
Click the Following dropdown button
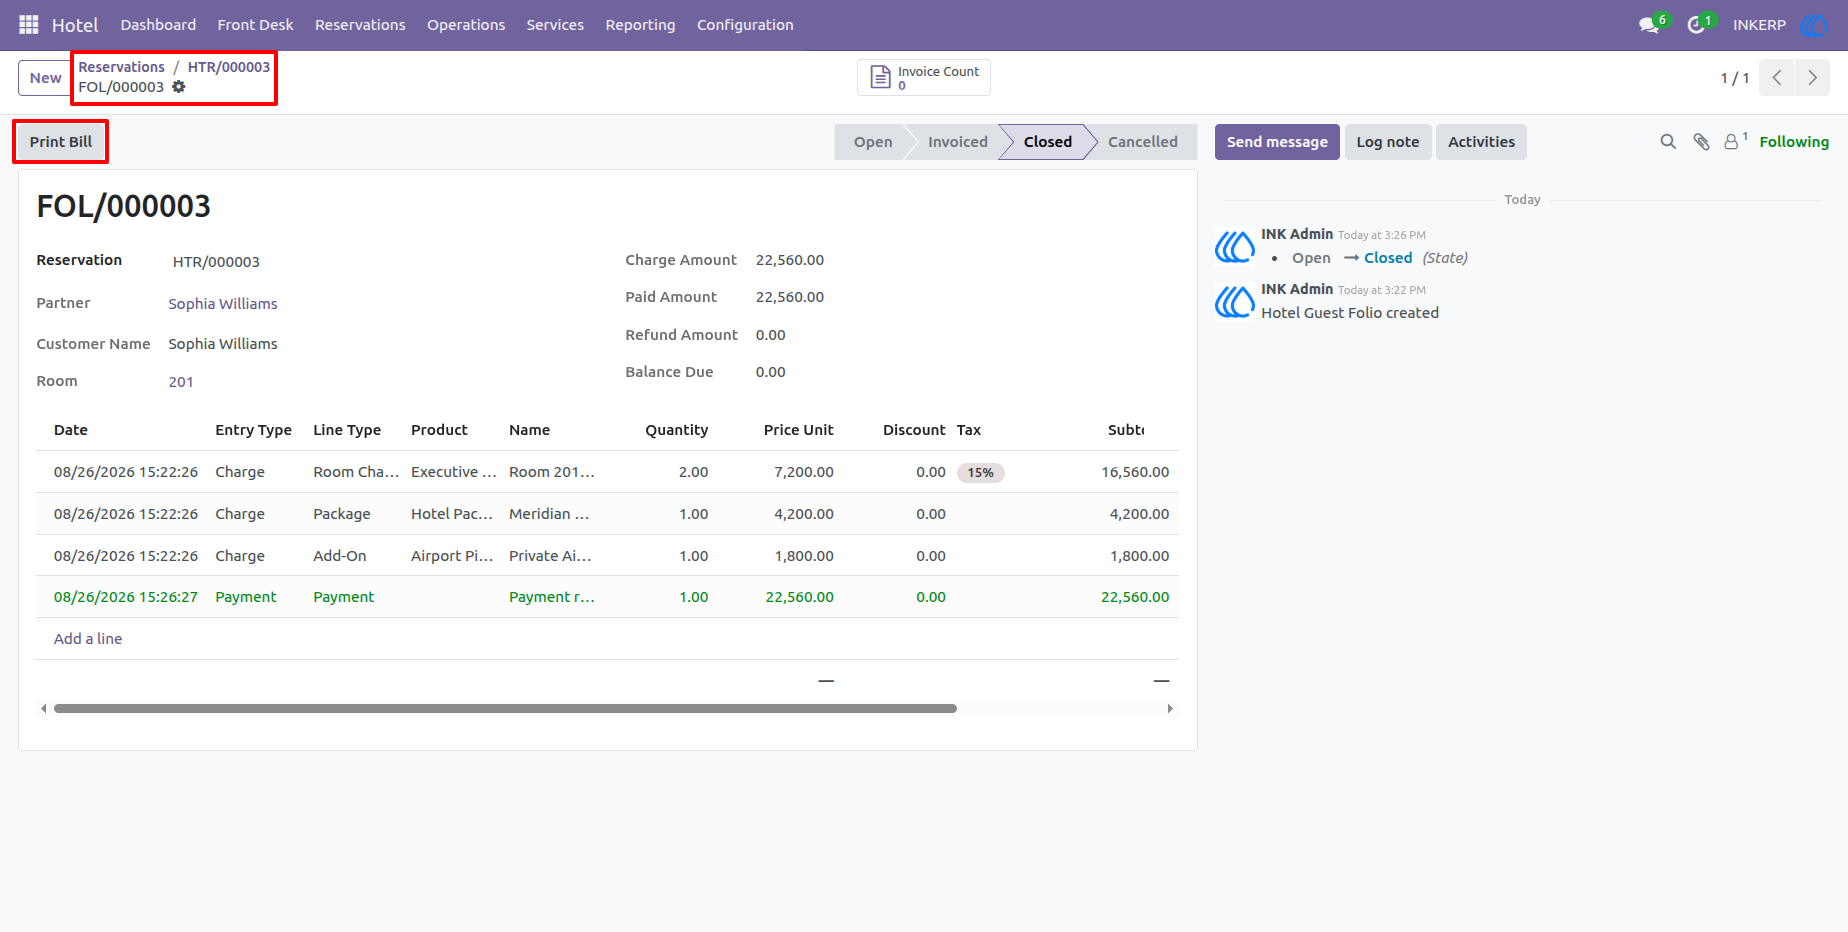[1794, 142]
